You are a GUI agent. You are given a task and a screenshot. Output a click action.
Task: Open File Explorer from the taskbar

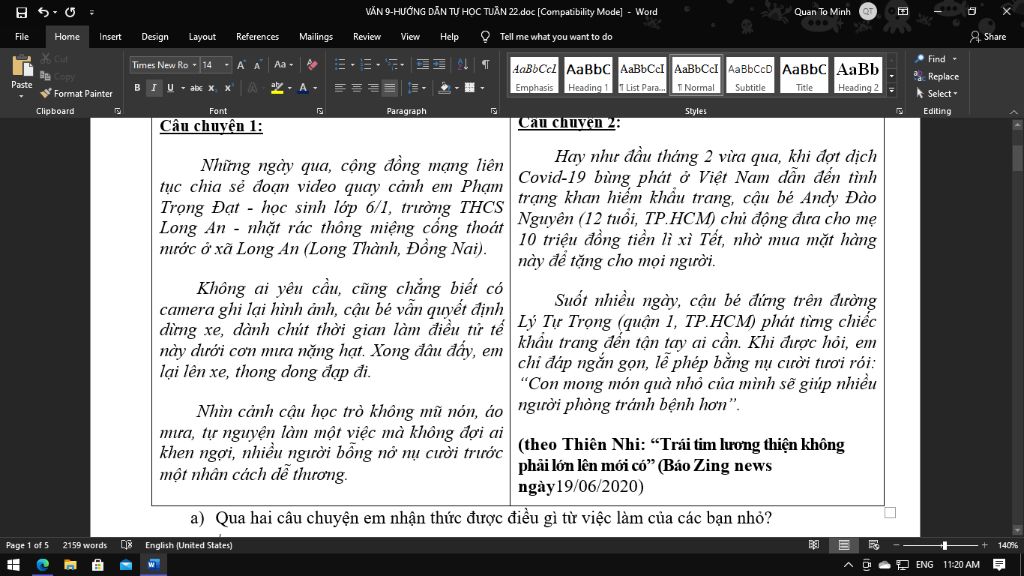pos(70,564)
